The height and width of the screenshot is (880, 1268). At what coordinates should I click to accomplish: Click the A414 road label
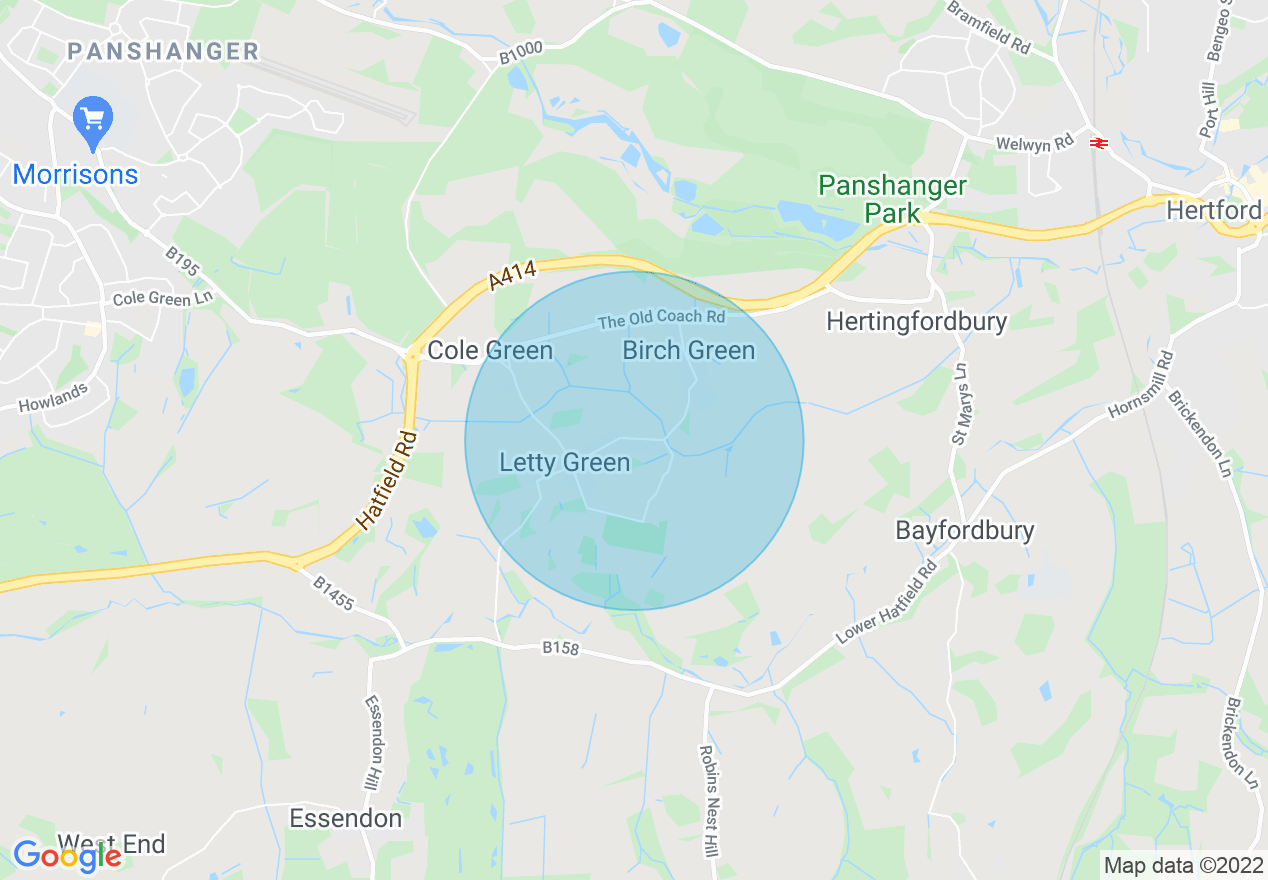[x=514, y=276]
